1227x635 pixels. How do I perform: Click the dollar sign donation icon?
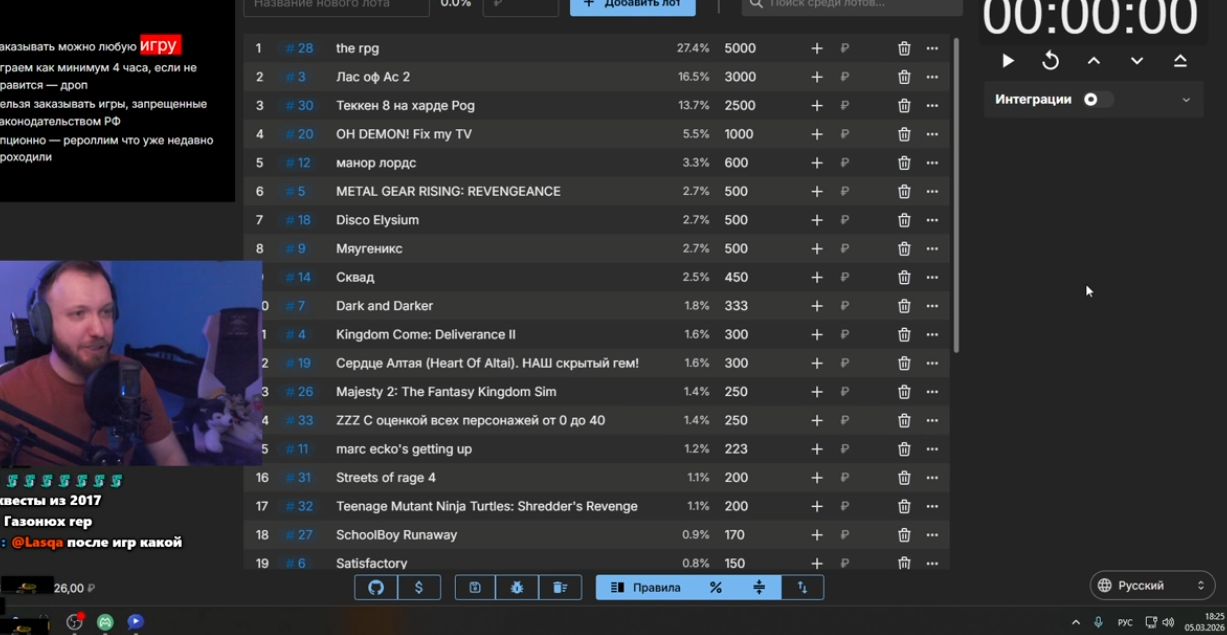pos(419,587)
